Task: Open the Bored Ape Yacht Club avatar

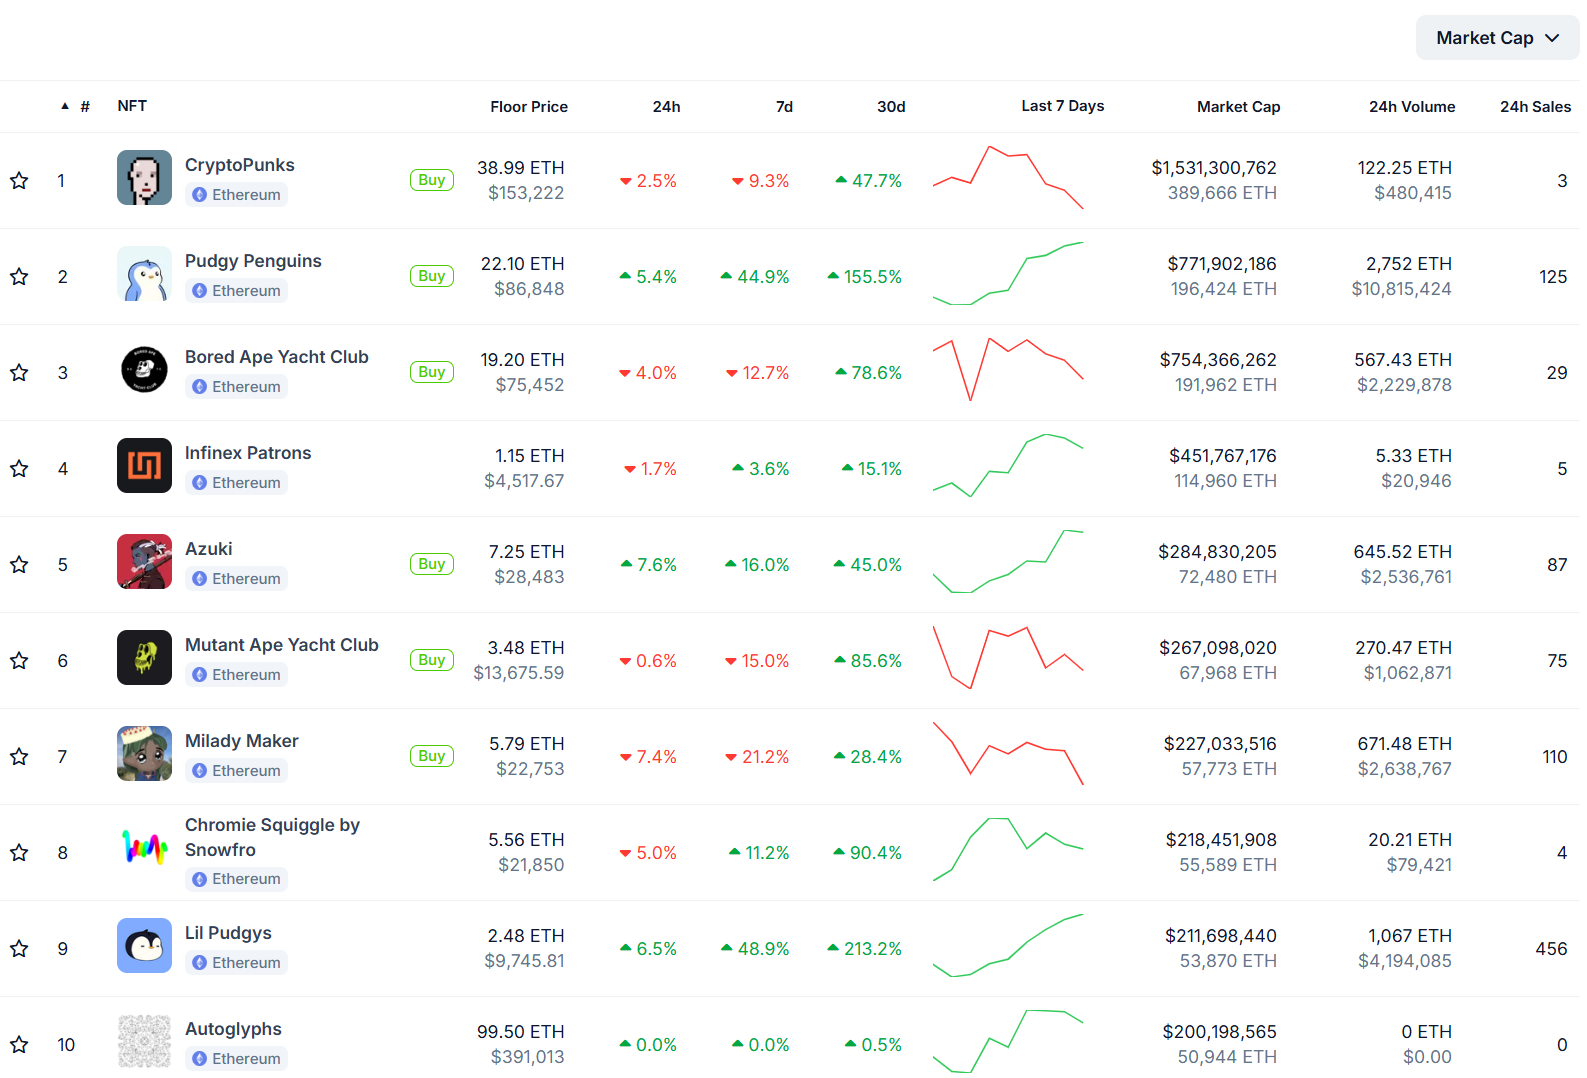Action: tap(144, 369)
